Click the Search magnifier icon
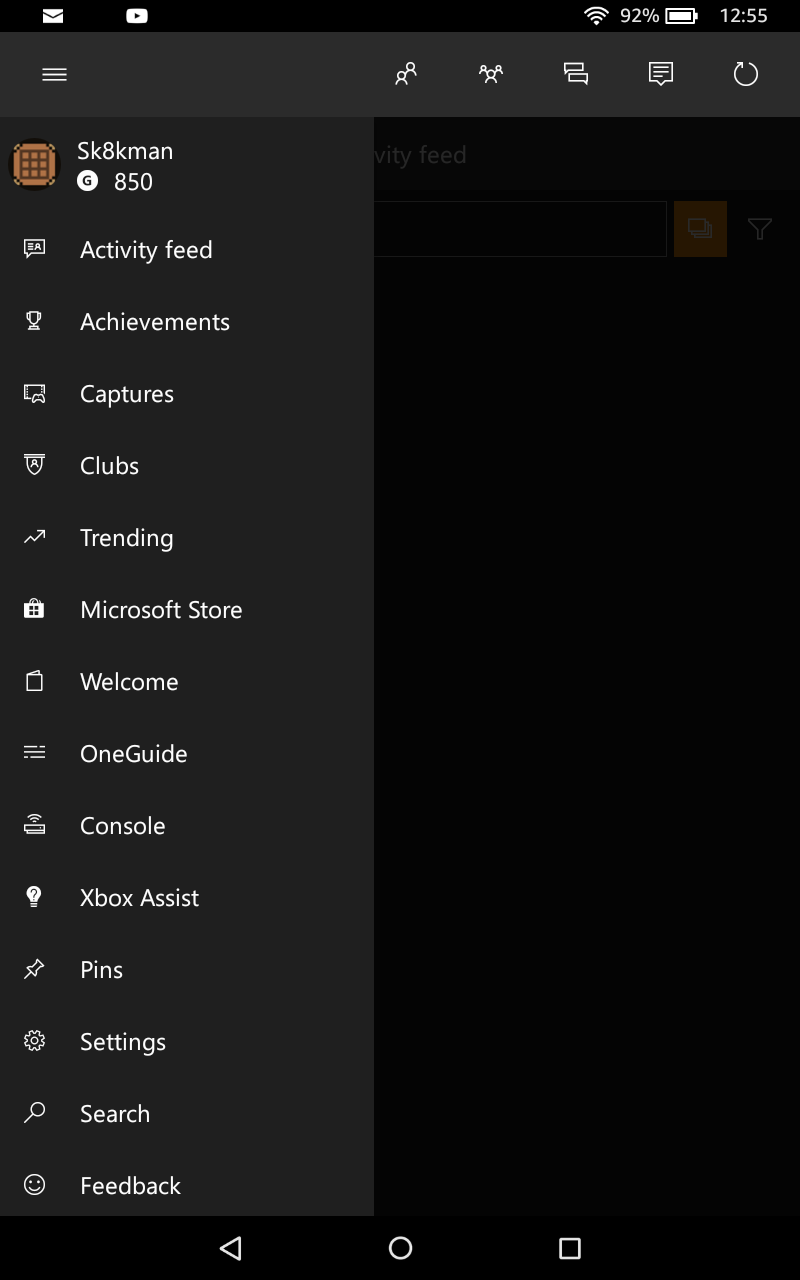 tap(34, 1113)
